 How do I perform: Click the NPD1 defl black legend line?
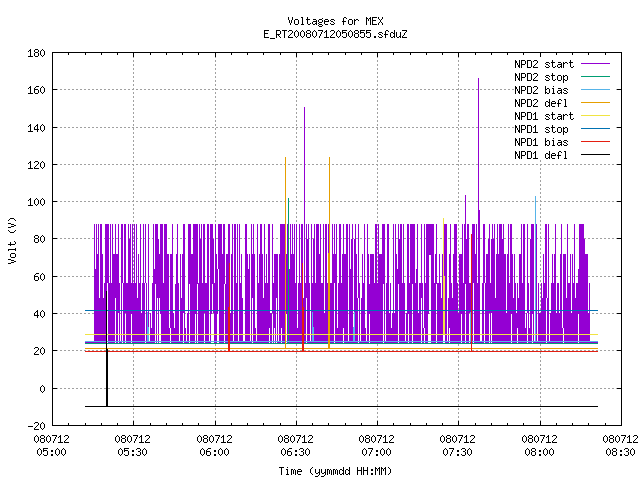tap(595, 155)
